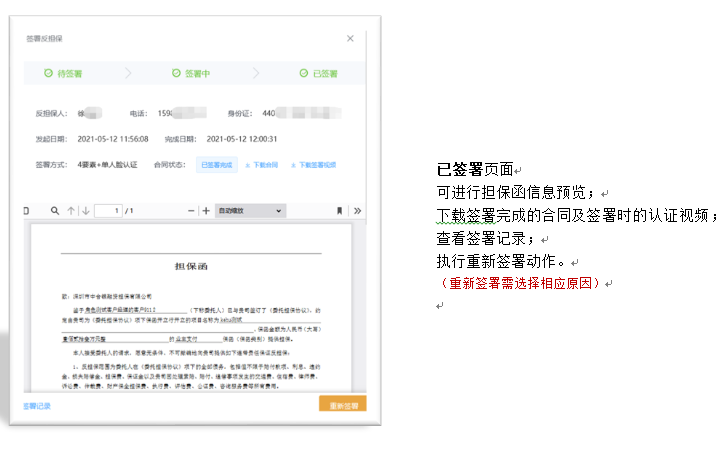Click the 已签署完成 status tag
This screenshot has width=725, height=450.
[216, 164]
